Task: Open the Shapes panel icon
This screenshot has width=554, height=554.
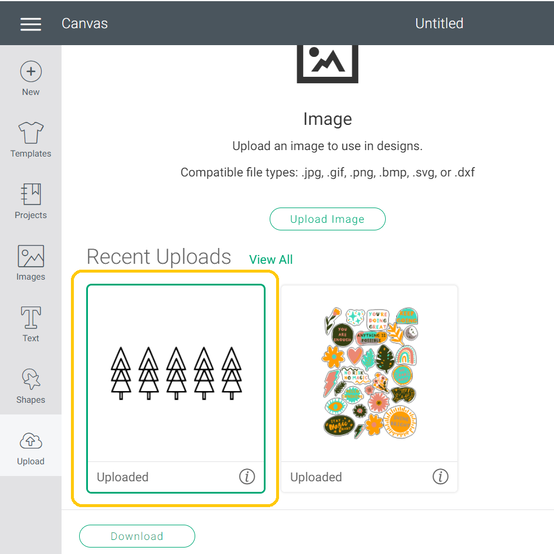Action: pyautogui.click(x=31, y=379)
